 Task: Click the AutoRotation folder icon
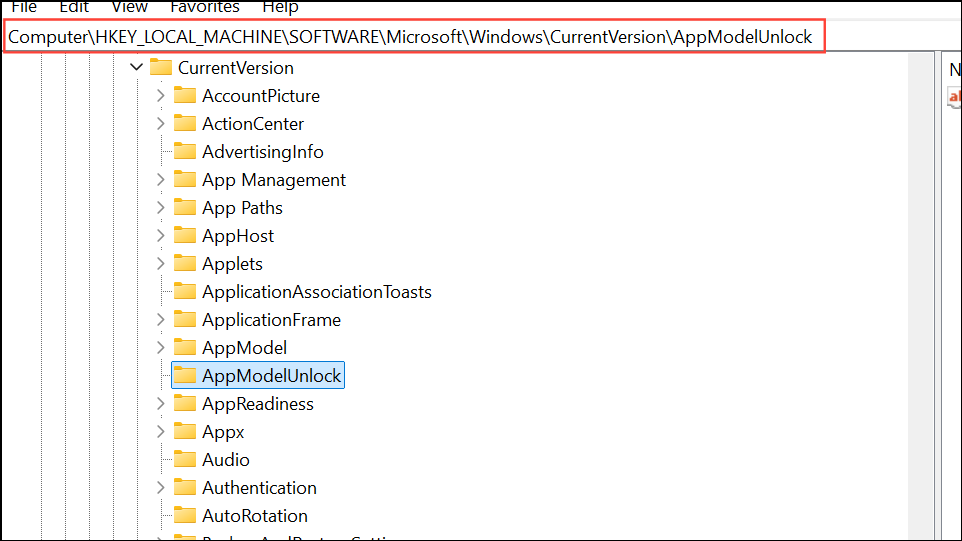click(185, 515)
